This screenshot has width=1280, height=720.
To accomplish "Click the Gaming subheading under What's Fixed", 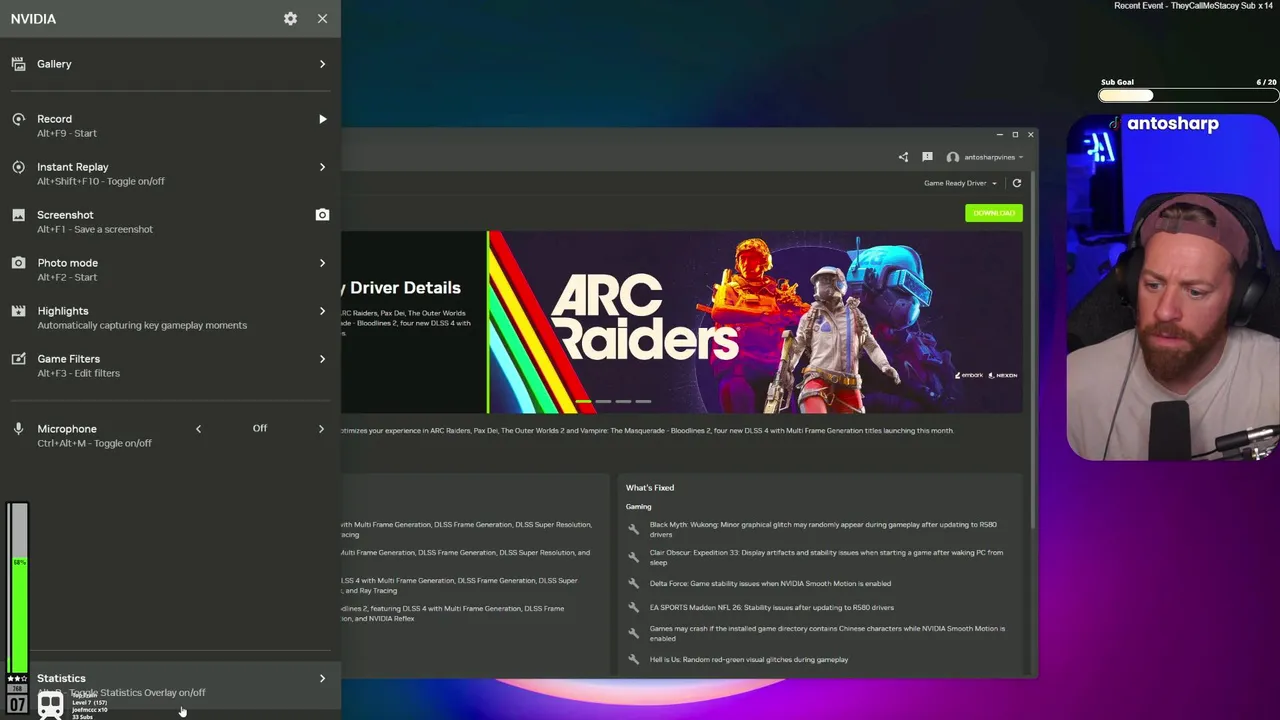I will (x=638, y=506).
